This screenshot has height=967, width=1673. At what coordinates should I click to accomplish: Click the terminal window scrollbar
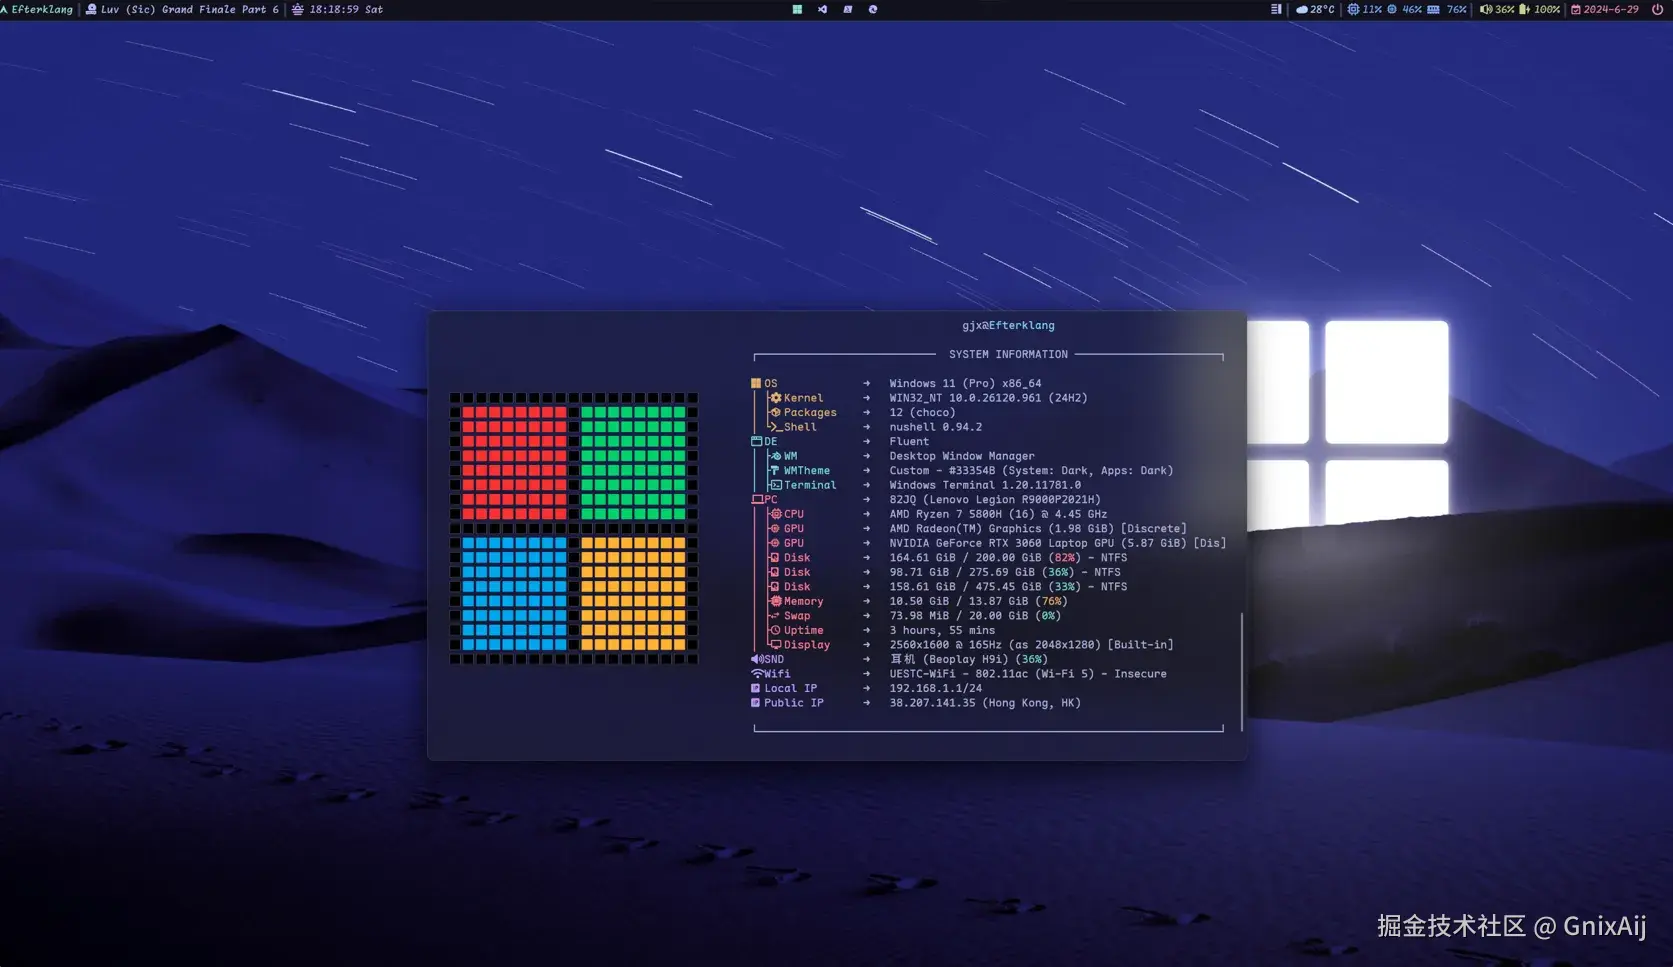tap(1242, 672)
